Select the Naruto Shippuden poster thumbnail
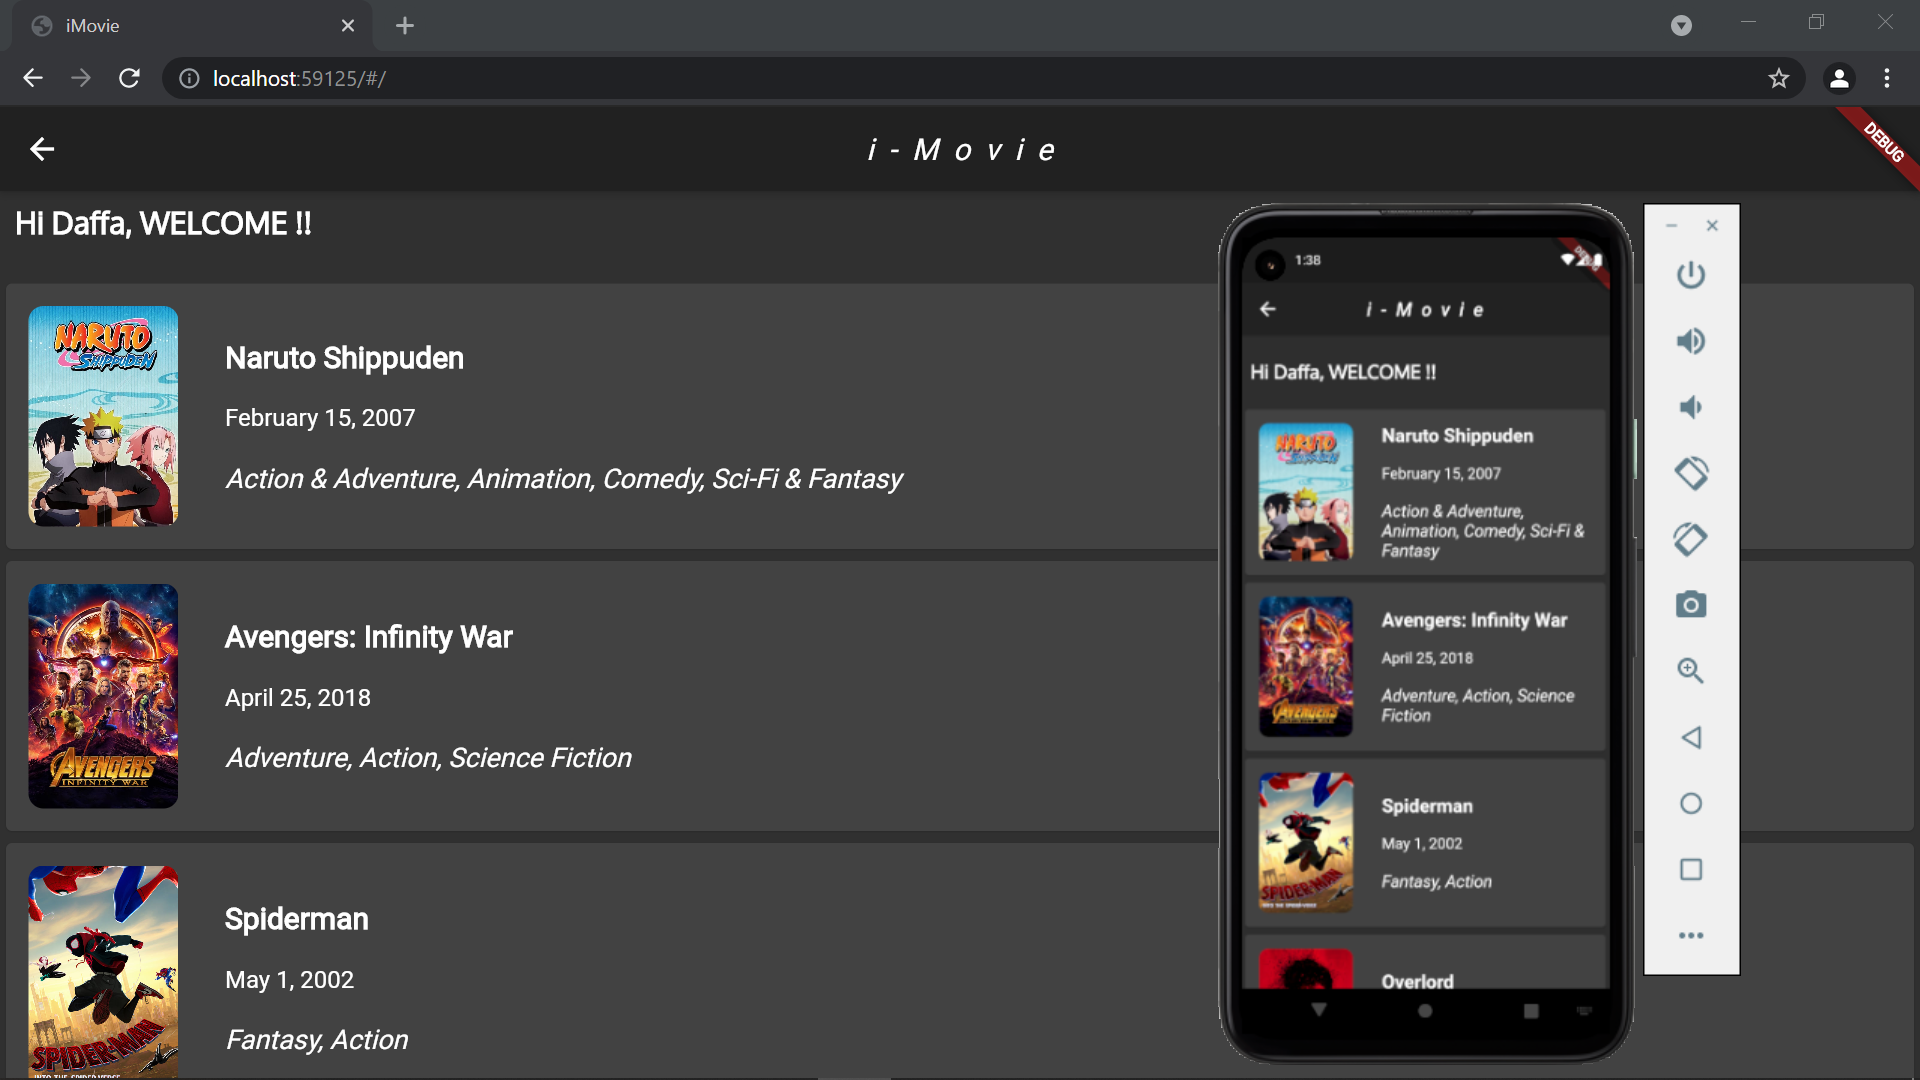Screen dimensions: 1920x1080 [x=103, y=416]
